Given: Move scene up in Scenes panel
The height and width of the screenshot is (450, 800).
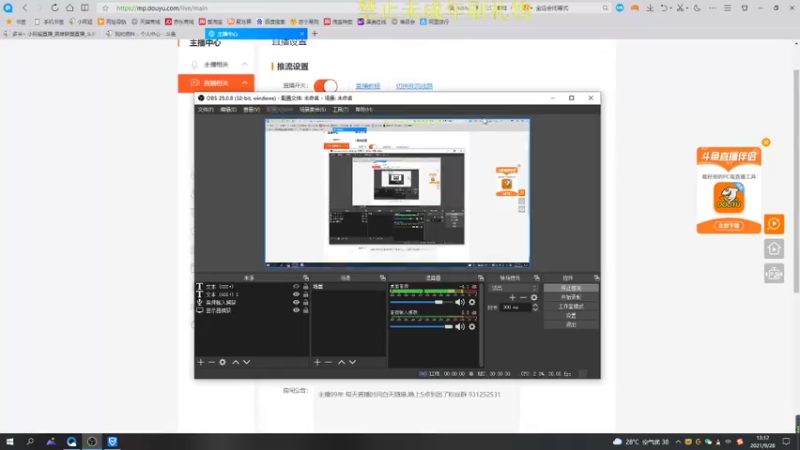Looking at the screenshot, I should pyautogui.click(x=341, y=362).
